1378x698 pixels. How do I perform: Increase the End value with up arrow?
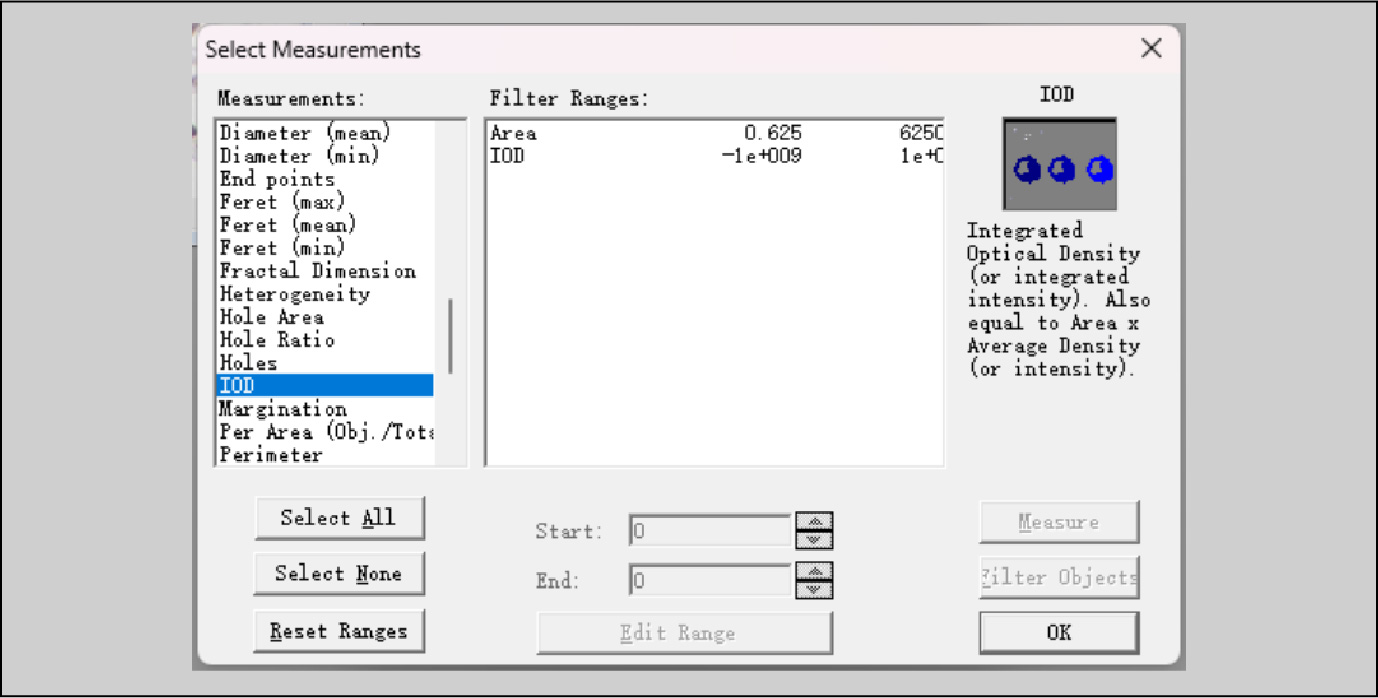[x=814, y=571]
